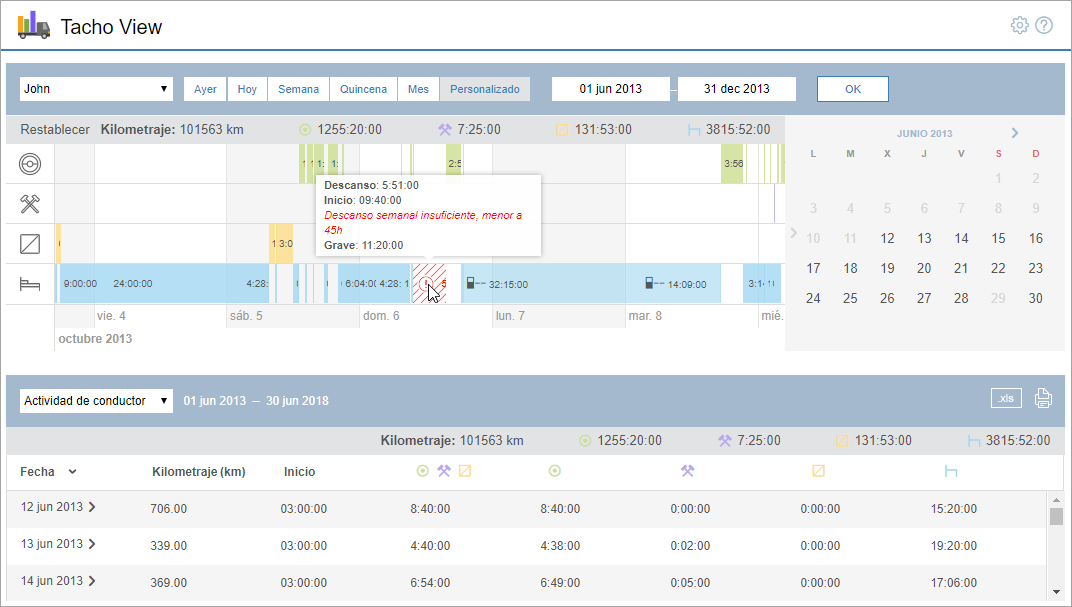Click Restablecer to reset the timeline
The image size is (1072, 607).
click(x=55, y=129)
